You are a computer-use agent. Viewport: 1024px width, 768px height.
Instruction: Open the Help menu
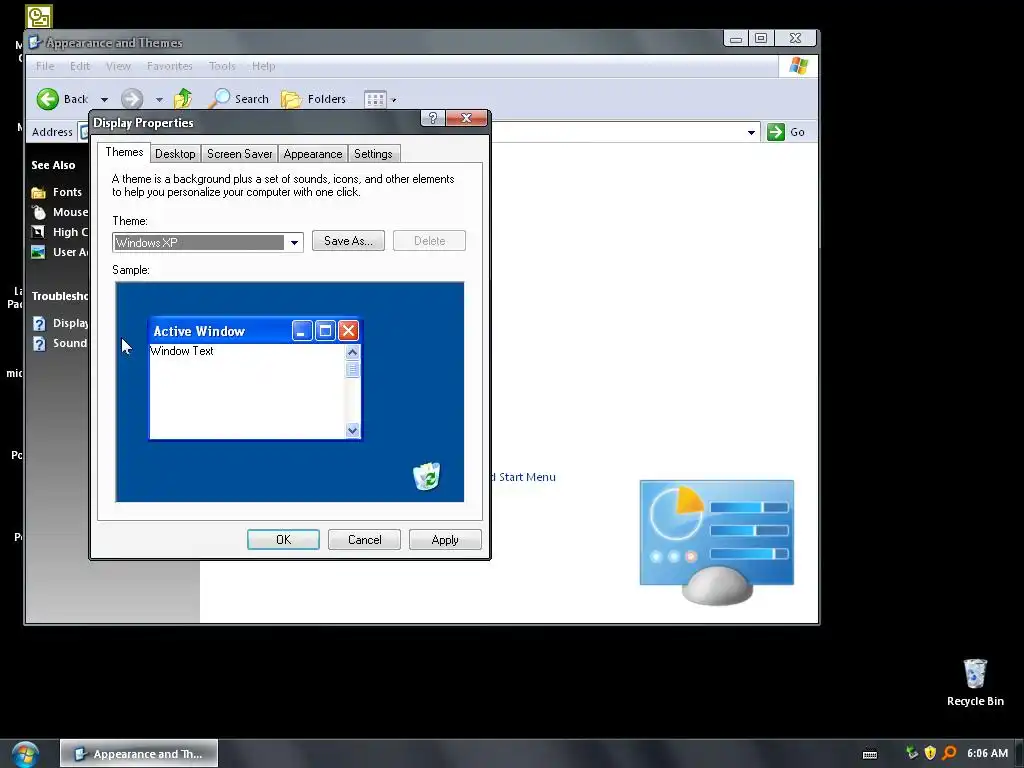click(x=263, y=66)
